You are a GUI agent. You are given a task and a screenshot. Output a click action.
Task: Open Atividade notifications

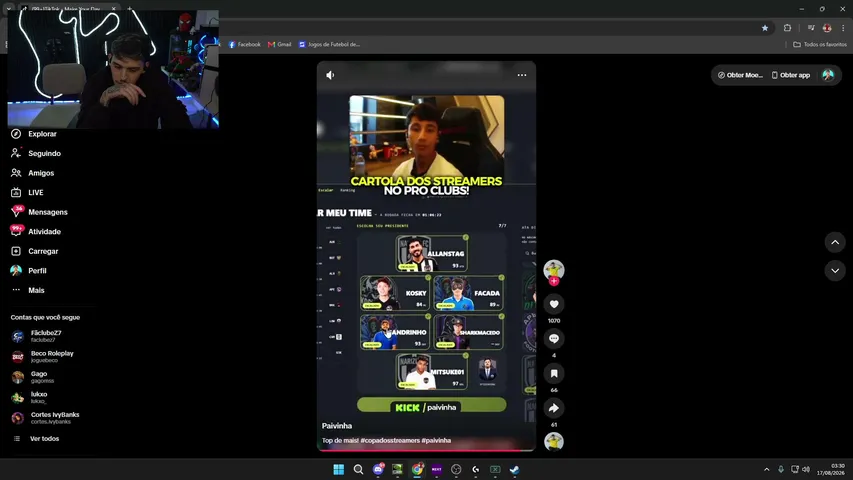[x=36, y=231]
